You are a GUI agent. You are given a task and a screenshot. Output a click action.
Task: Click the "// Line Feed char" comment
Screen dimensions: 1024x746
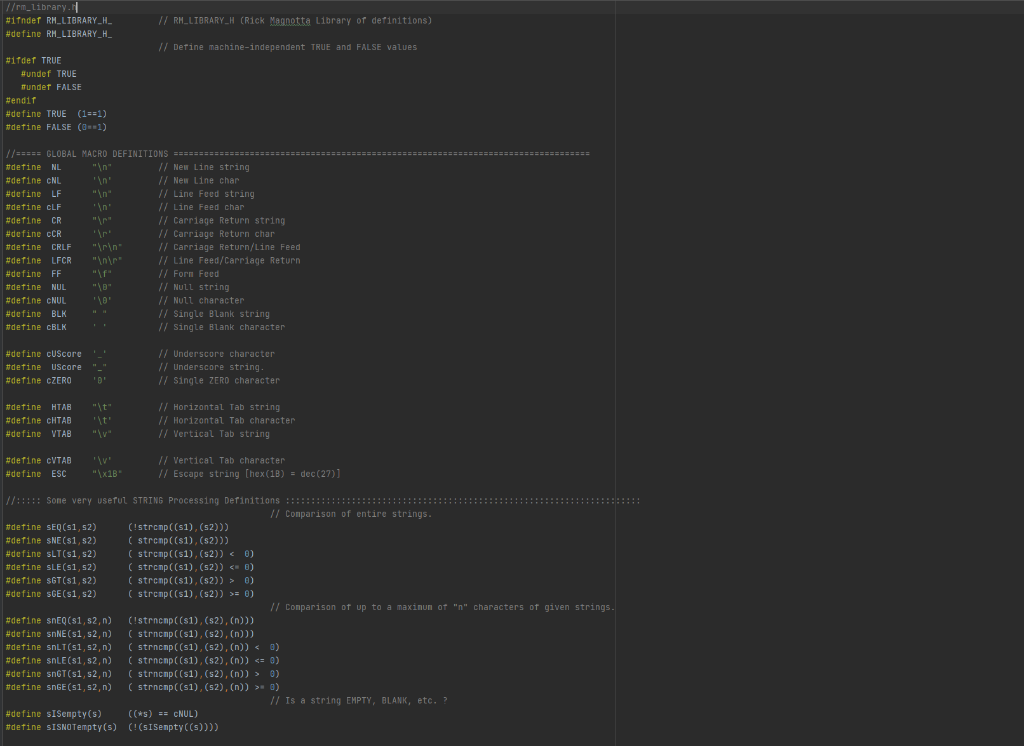tap(201, 207)
